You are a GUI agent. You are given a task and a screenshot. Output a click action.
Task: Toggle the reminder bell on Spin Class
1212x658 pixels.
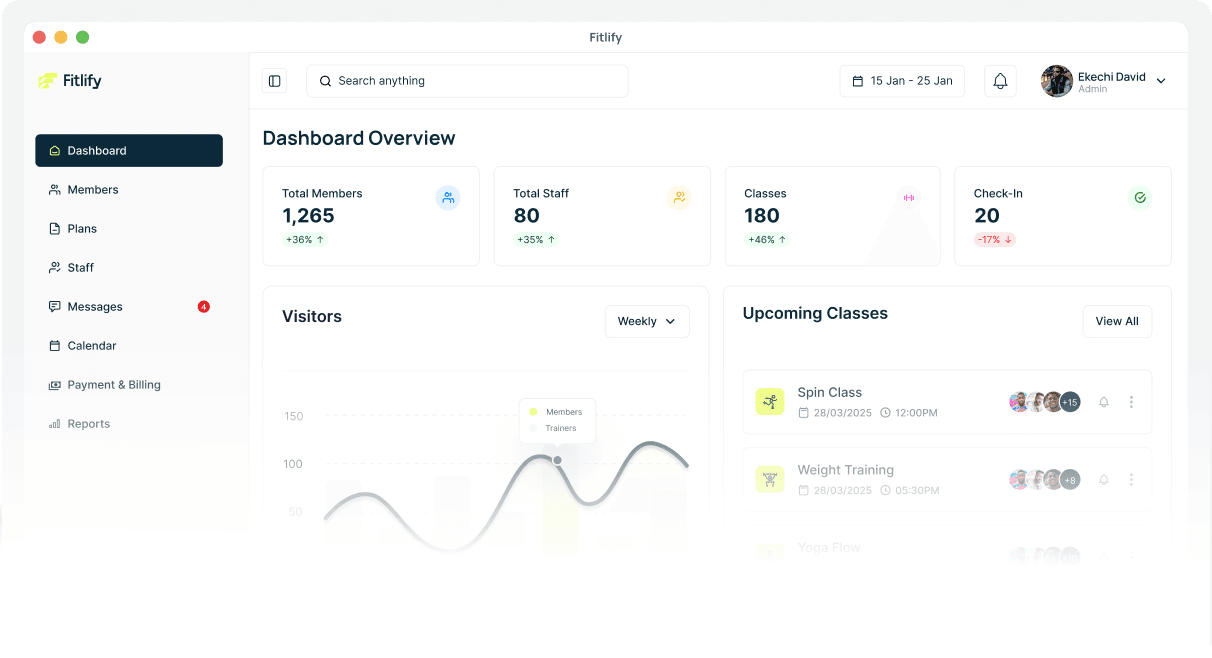(x=1103, y=402)
